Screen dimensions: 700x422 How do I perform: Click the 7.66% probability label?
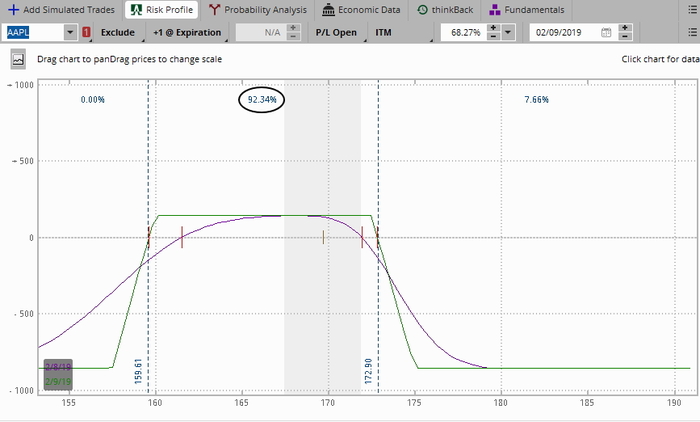537,100
